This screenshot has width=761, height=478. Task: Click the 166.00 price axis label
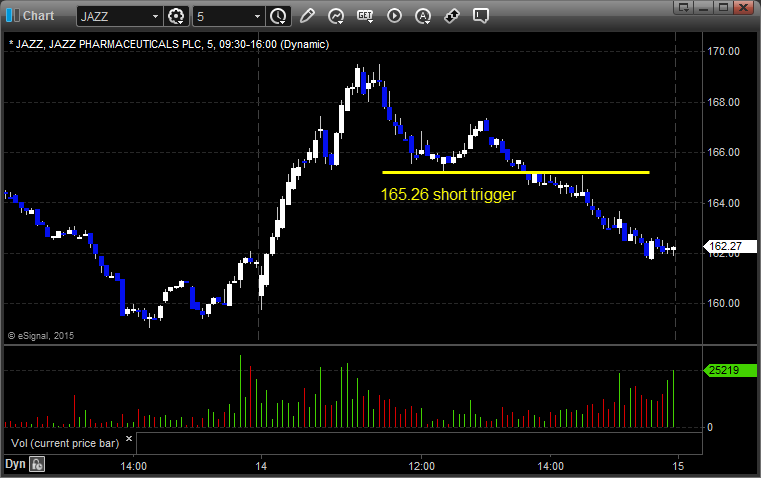723,152
